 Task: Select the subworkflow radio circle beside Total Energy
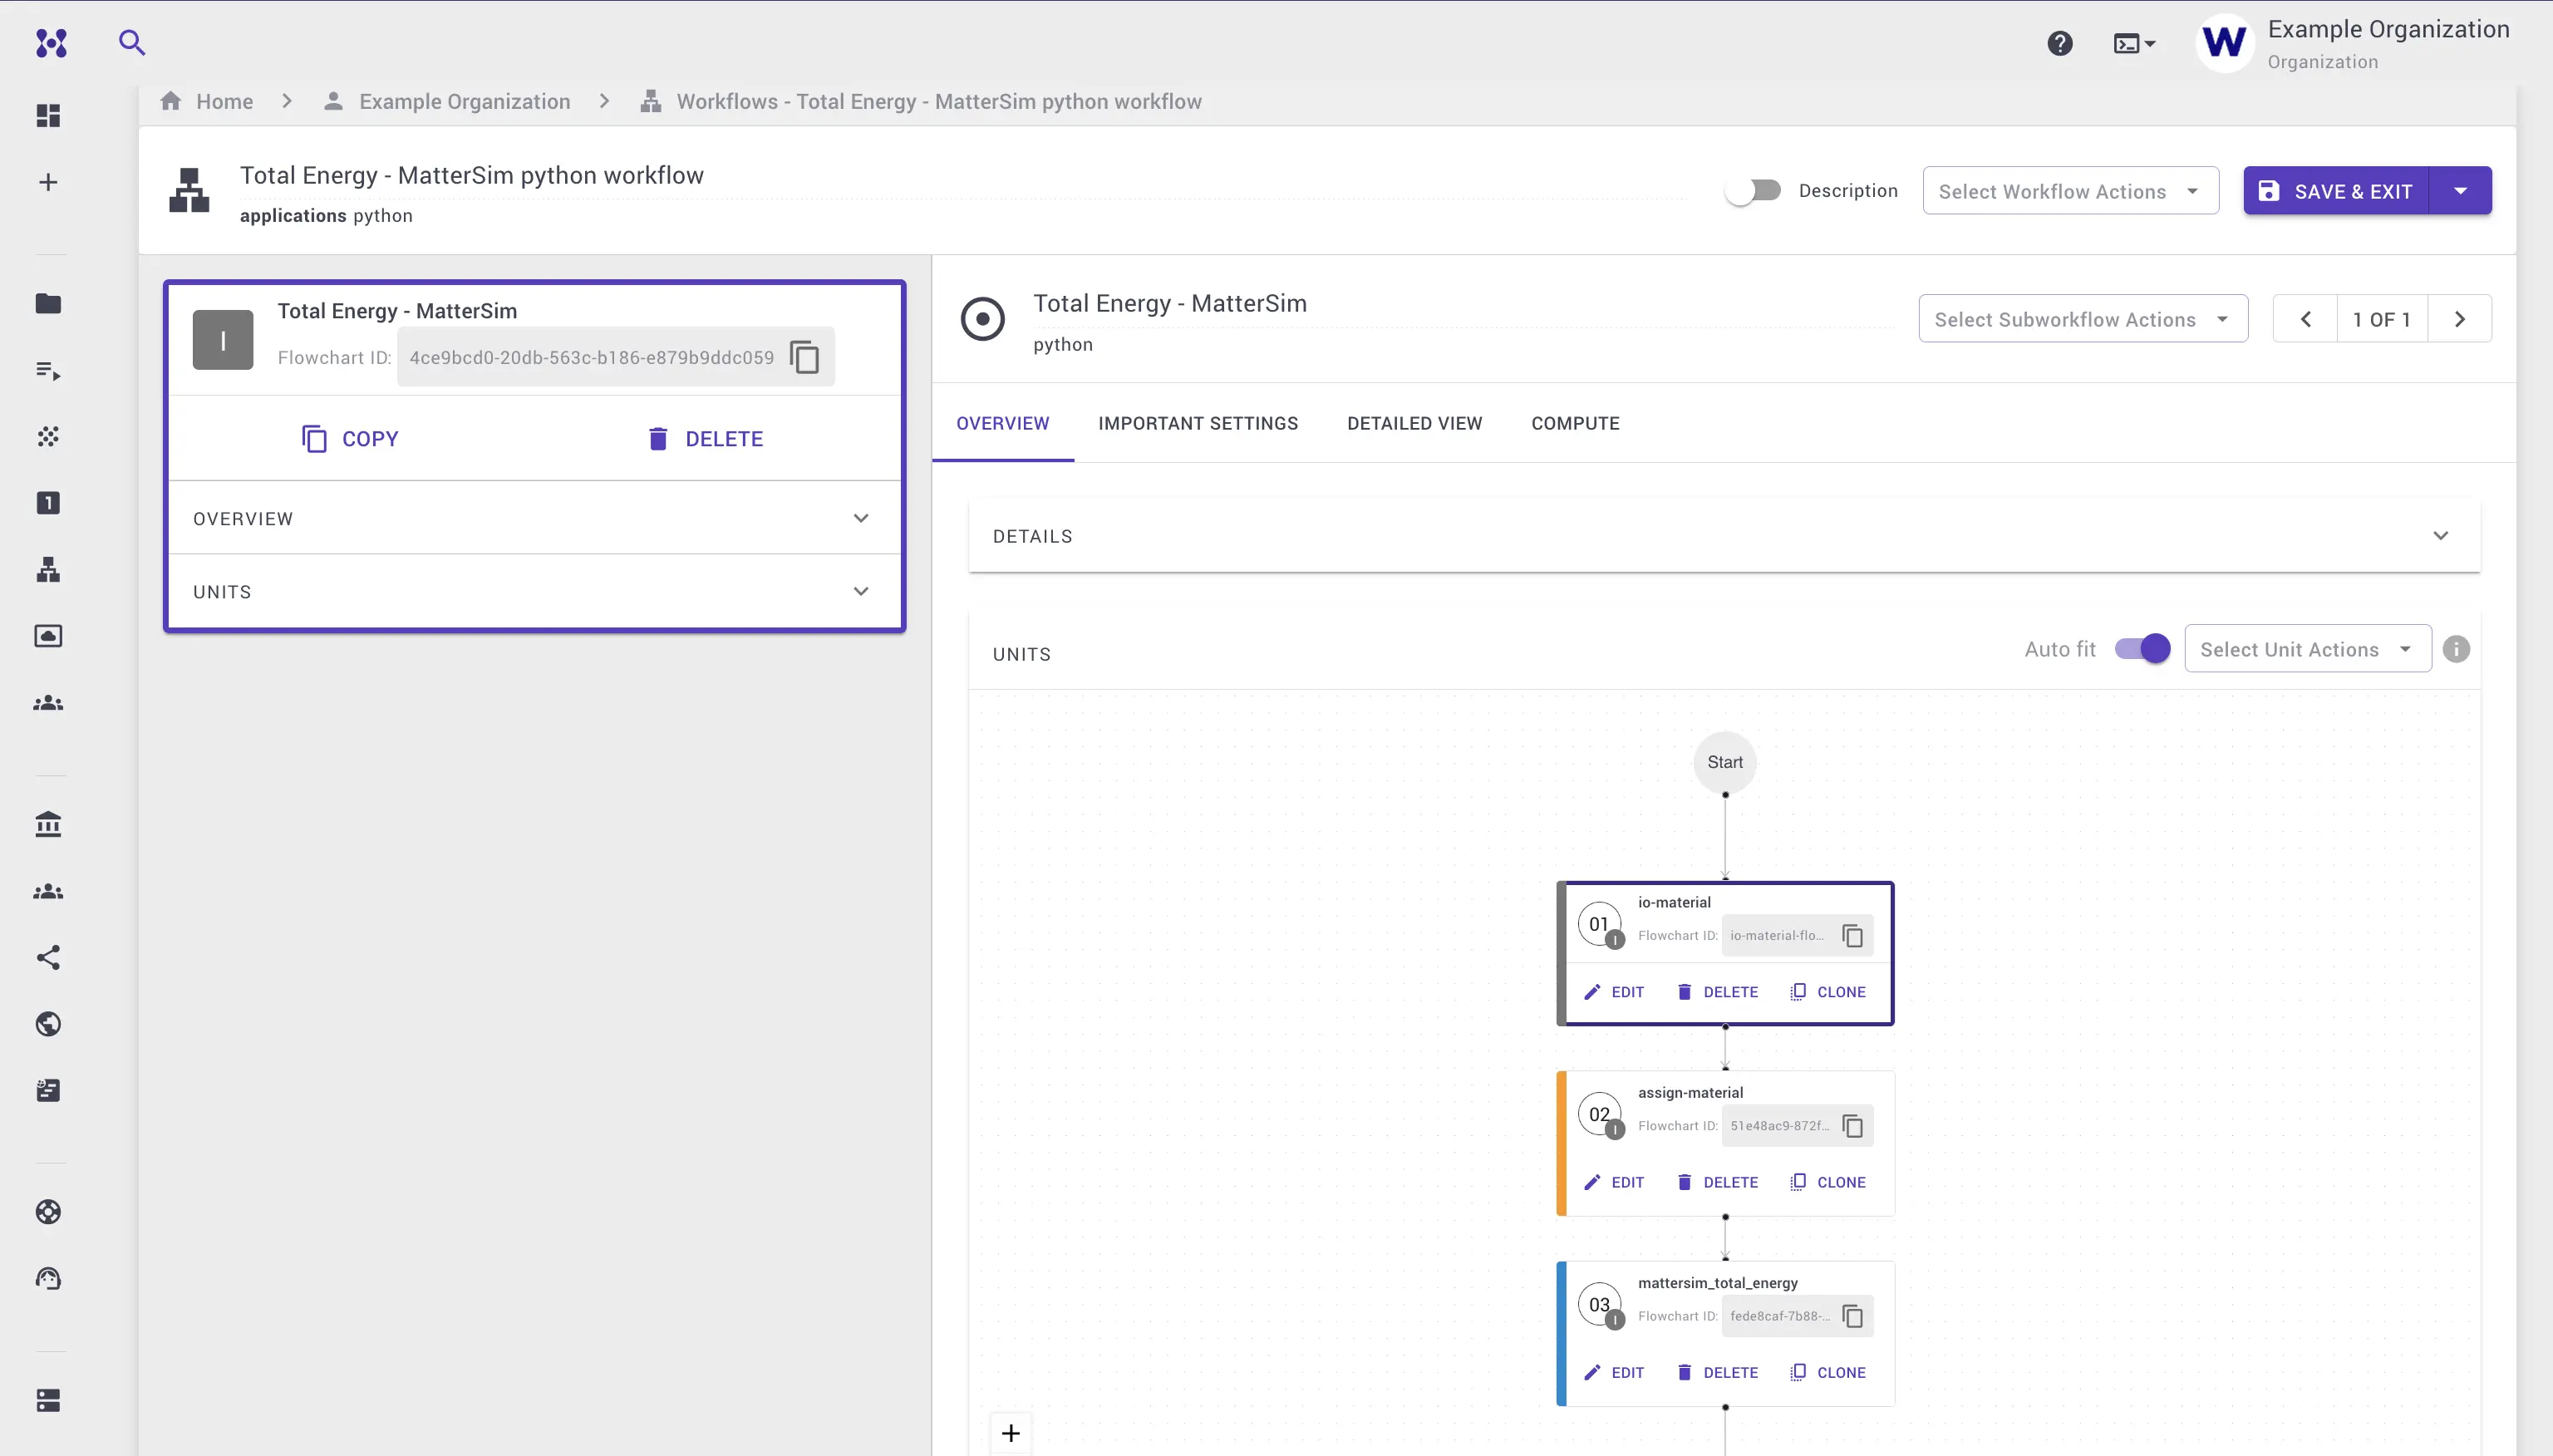982,319
